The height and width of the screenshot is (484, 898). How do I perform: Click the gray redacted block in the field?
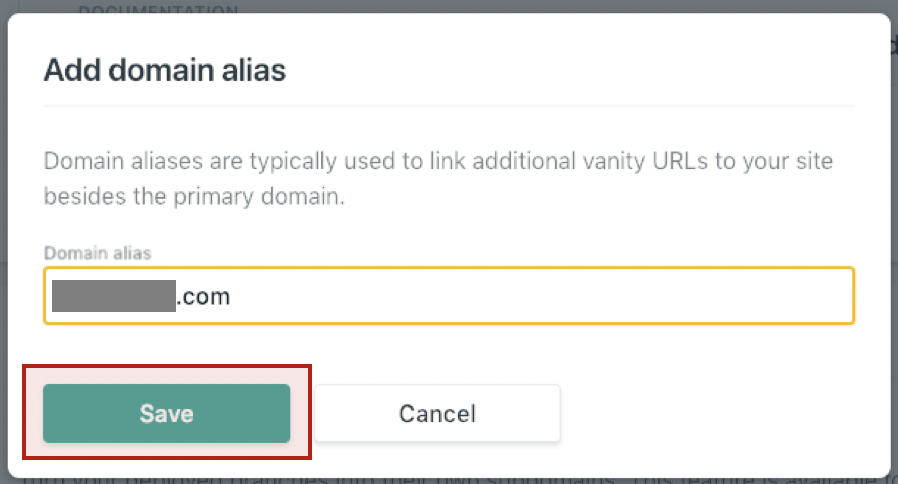[x=113, y=296]
